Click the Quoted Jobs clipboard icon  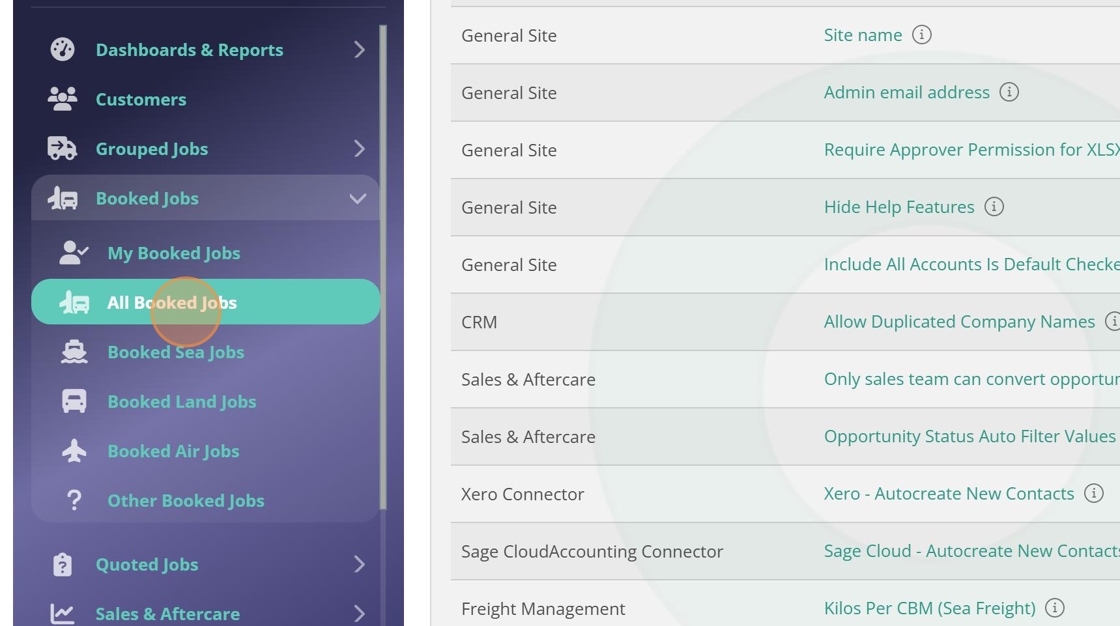click(62, 565)
